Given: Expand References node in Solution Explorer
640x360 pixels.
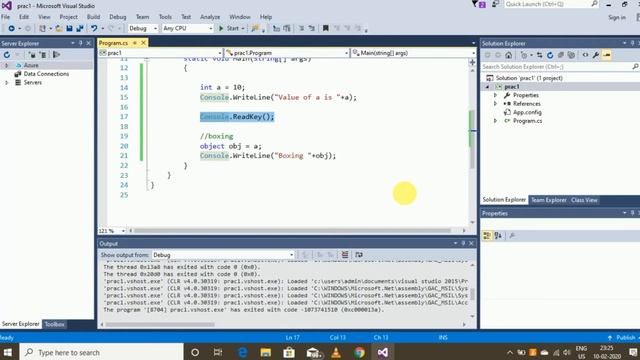Looking at the screenshot, I should (x=496, y=104).
